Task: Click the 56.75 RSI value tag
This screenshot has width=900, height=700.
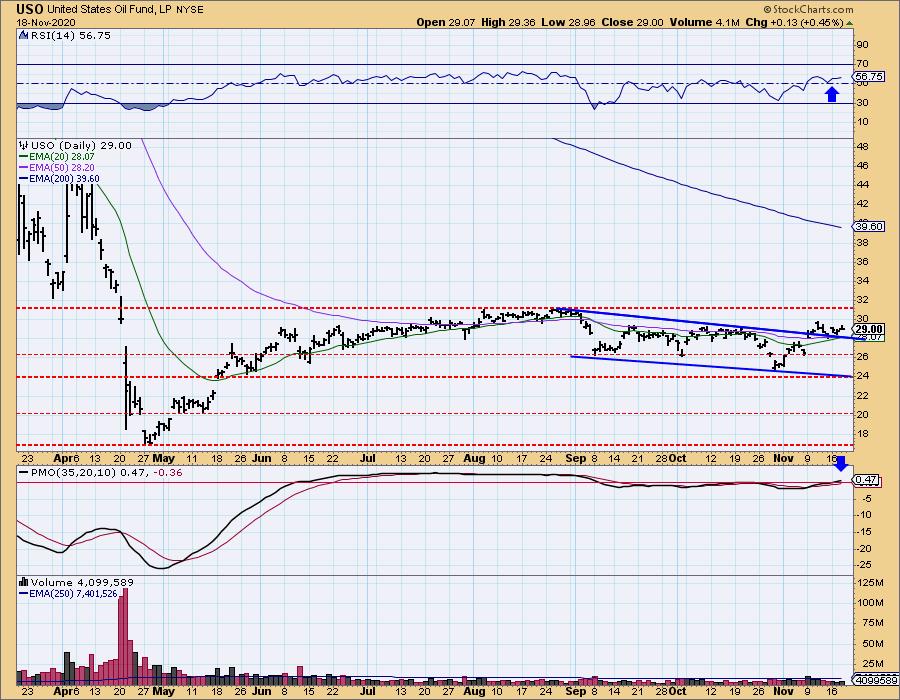Action: tap(869, 76)
